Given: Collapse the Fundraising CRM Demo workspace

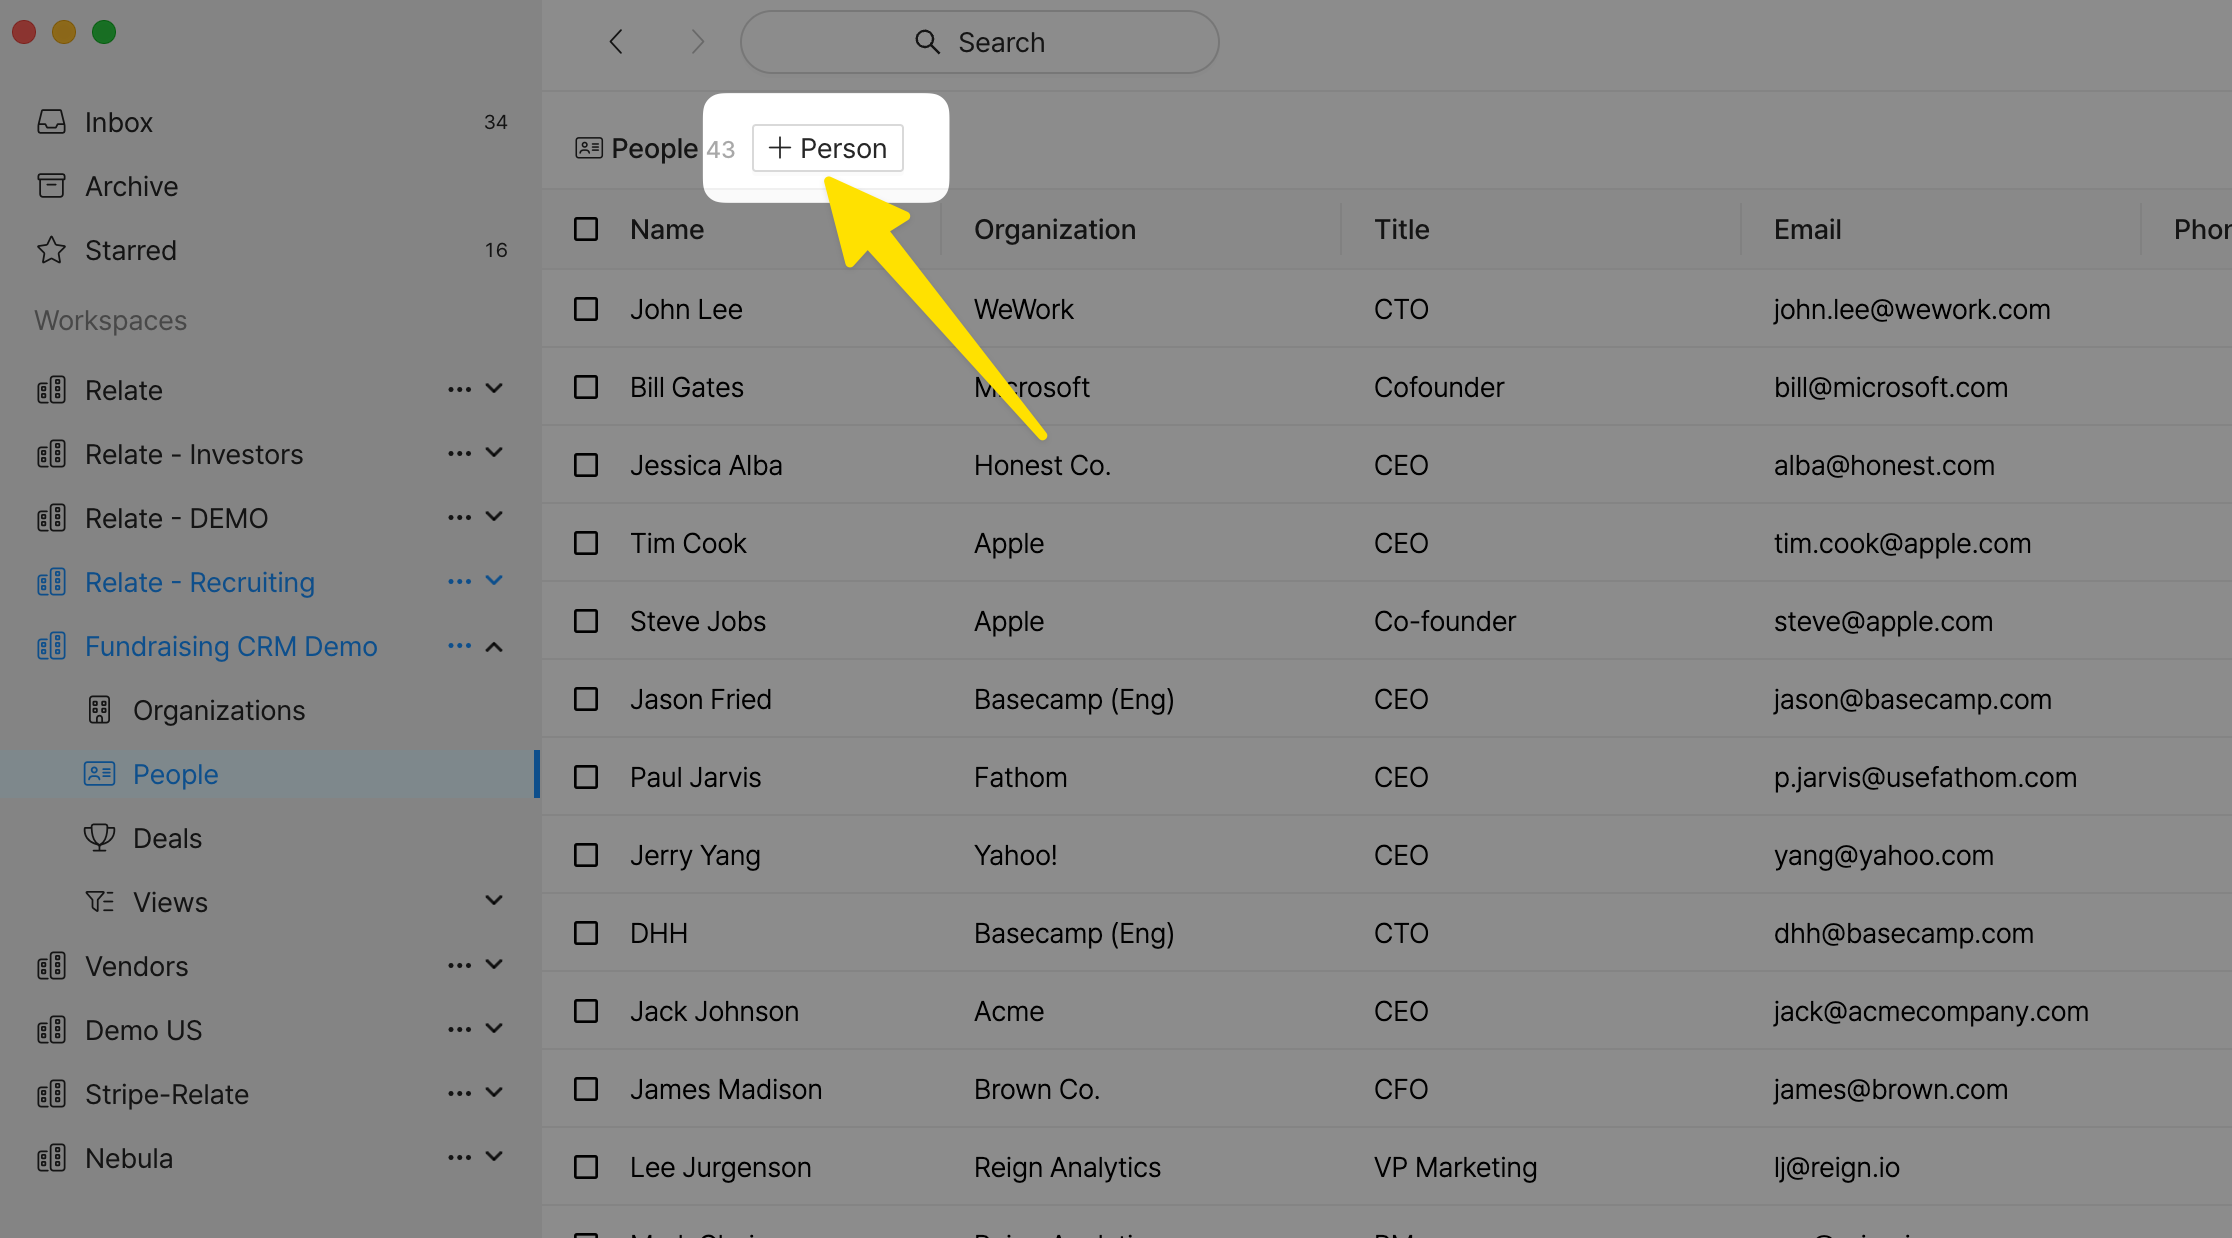Looking at the screenshot, I should [494, 645].
